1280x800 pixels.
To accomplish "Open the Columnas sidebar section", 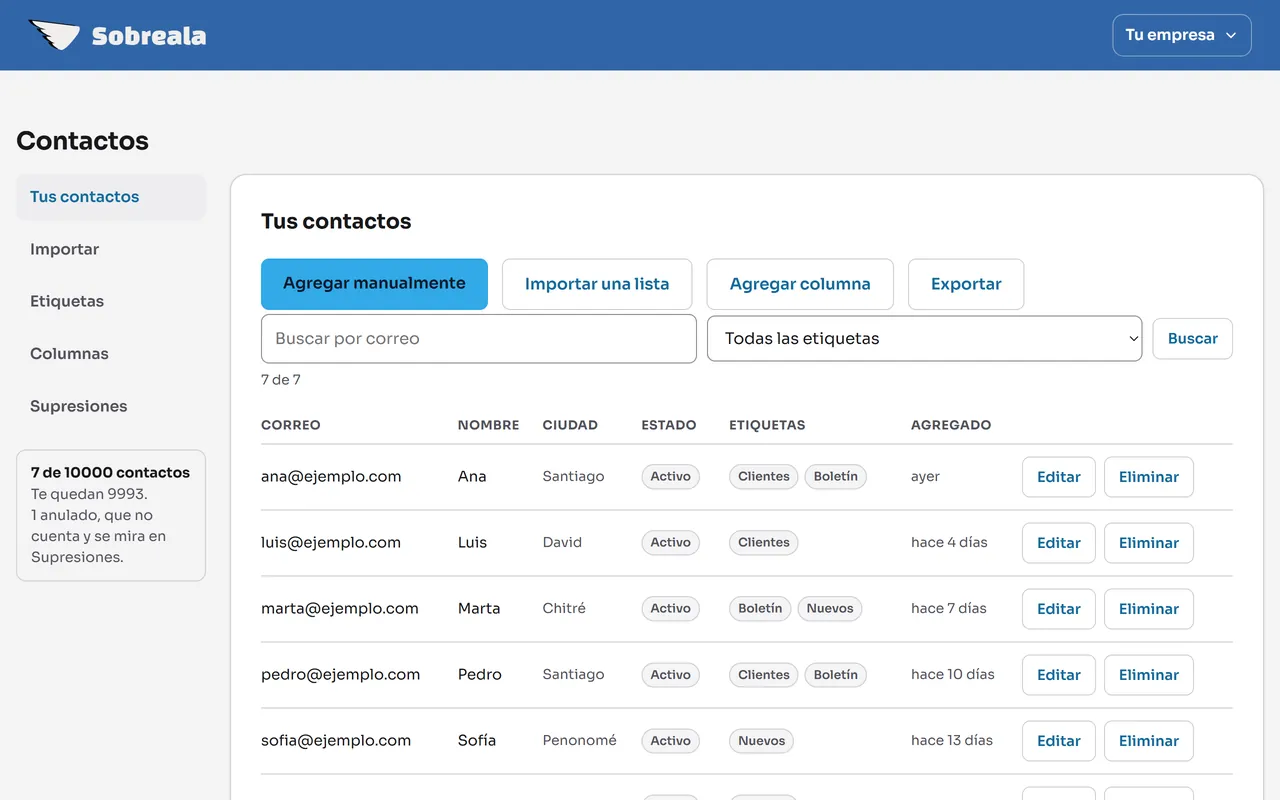I will click(x=111, y=354).
